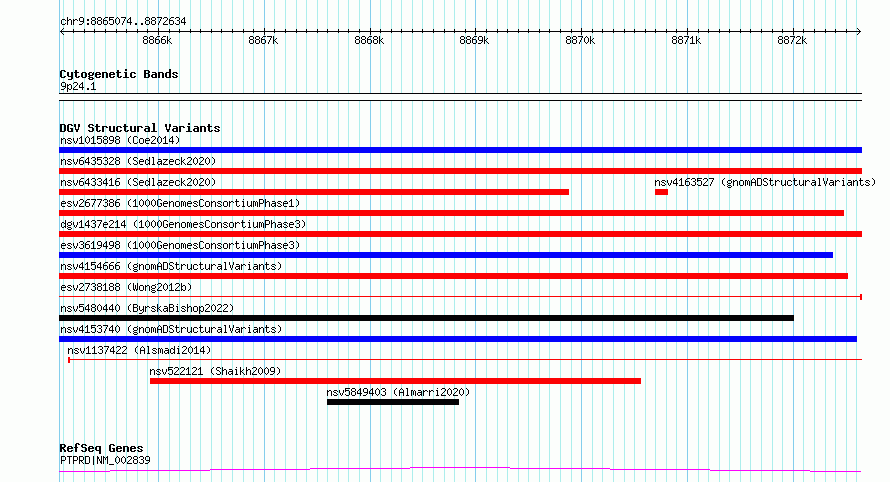Image resolution: width=890 pixels, height=482 pixels.
Task: Open variant label nsv1015898 (Coe2014)
Action: (x=120, y=140)
